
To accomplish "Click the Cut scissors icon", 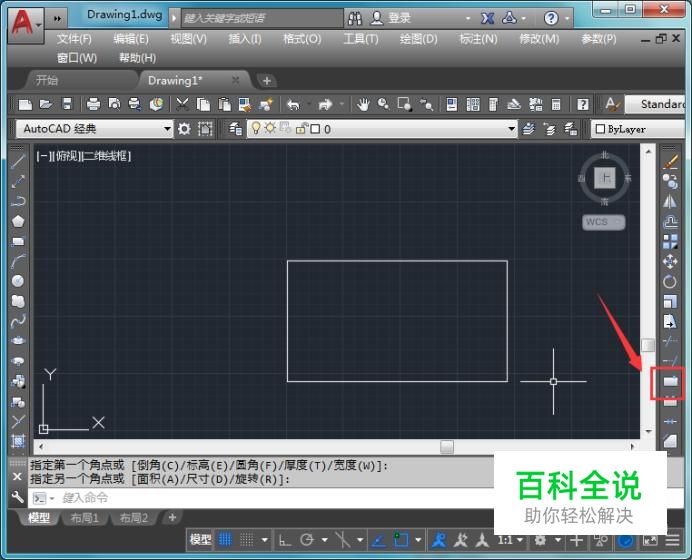I will pyautogui.click(x=182, y=105).
